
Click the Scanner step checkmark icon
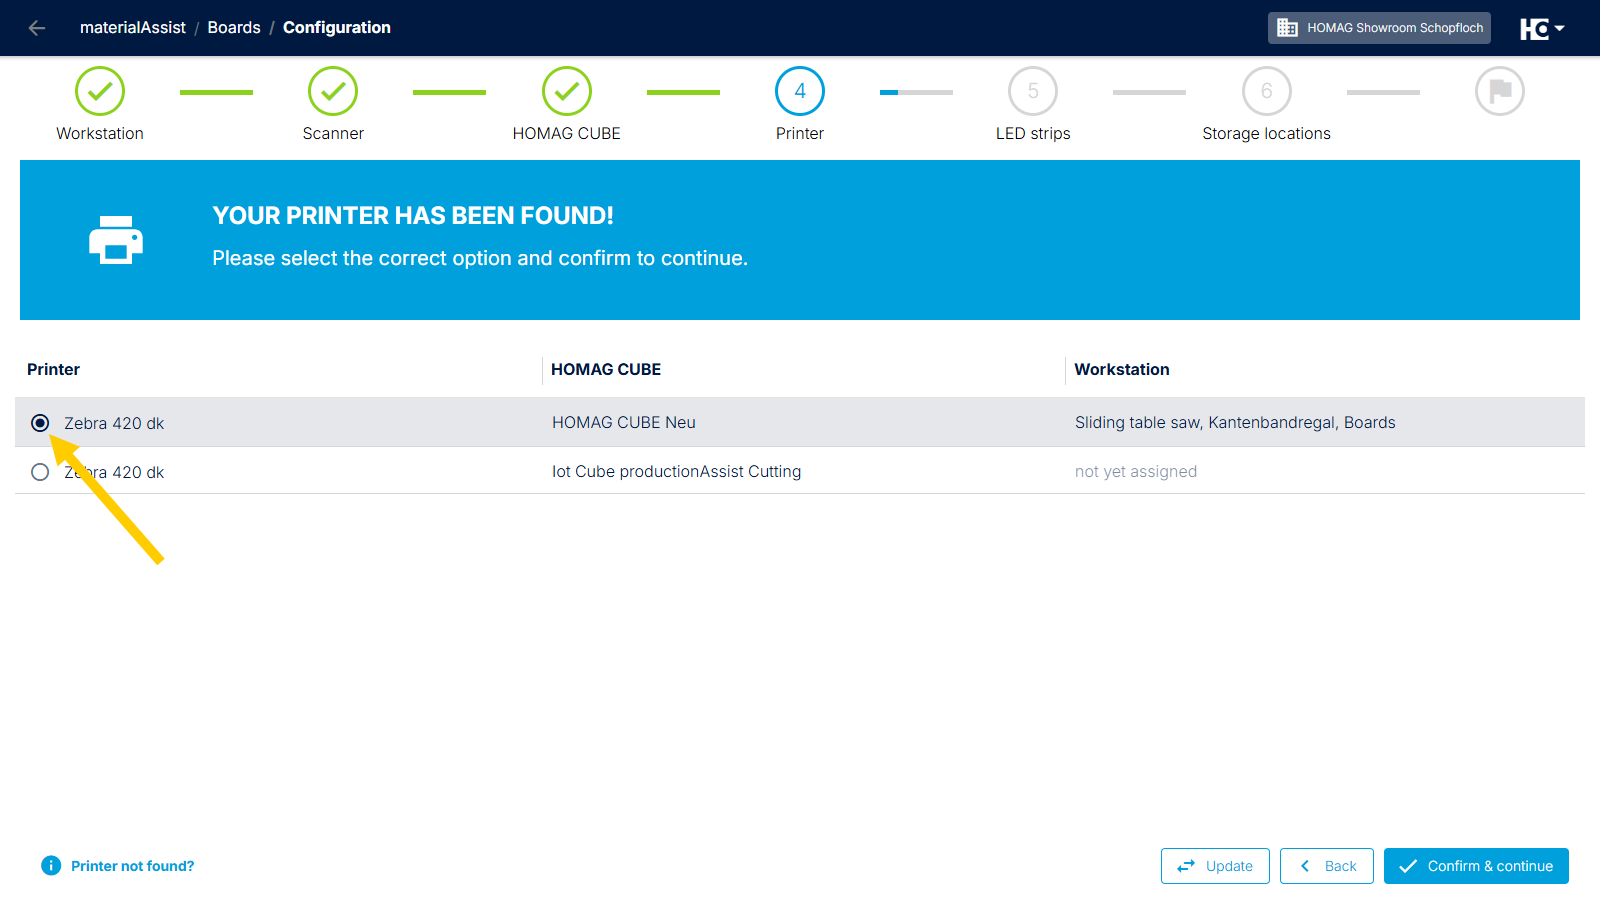pos(333,91)
